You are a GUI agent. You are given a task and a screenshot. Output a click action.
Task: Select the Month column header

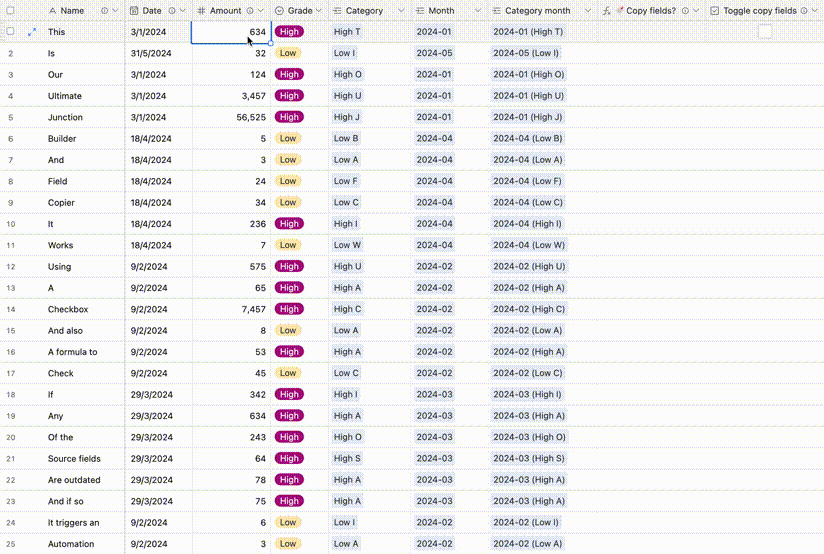(441, 11)
